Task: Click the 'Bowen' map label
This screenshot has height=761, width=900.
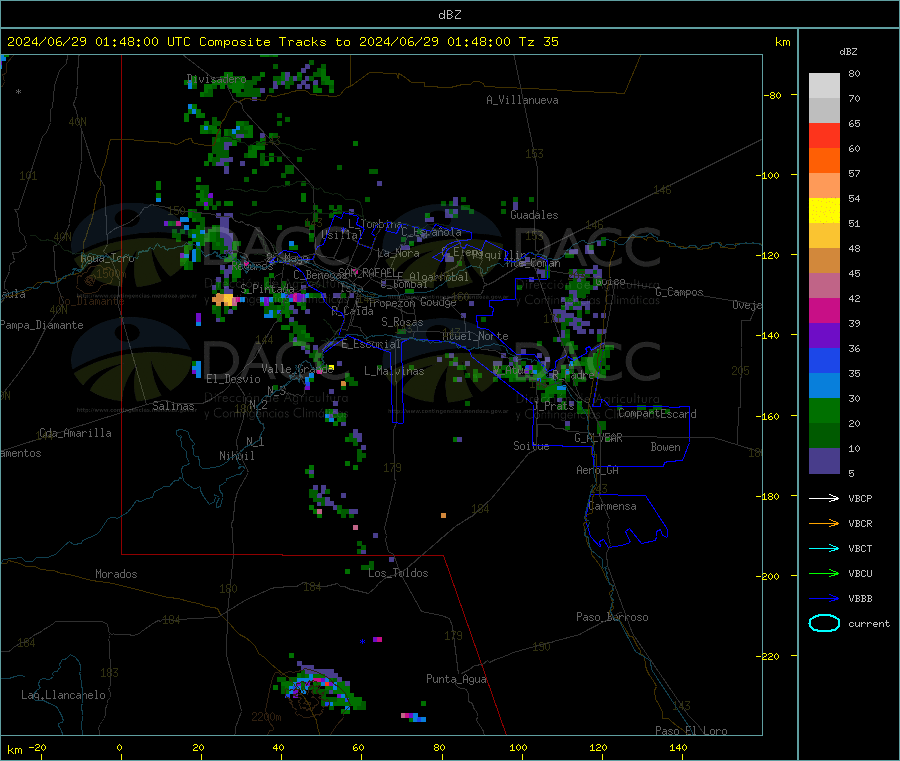Action: pyautogui.click(x=665, y=447)
